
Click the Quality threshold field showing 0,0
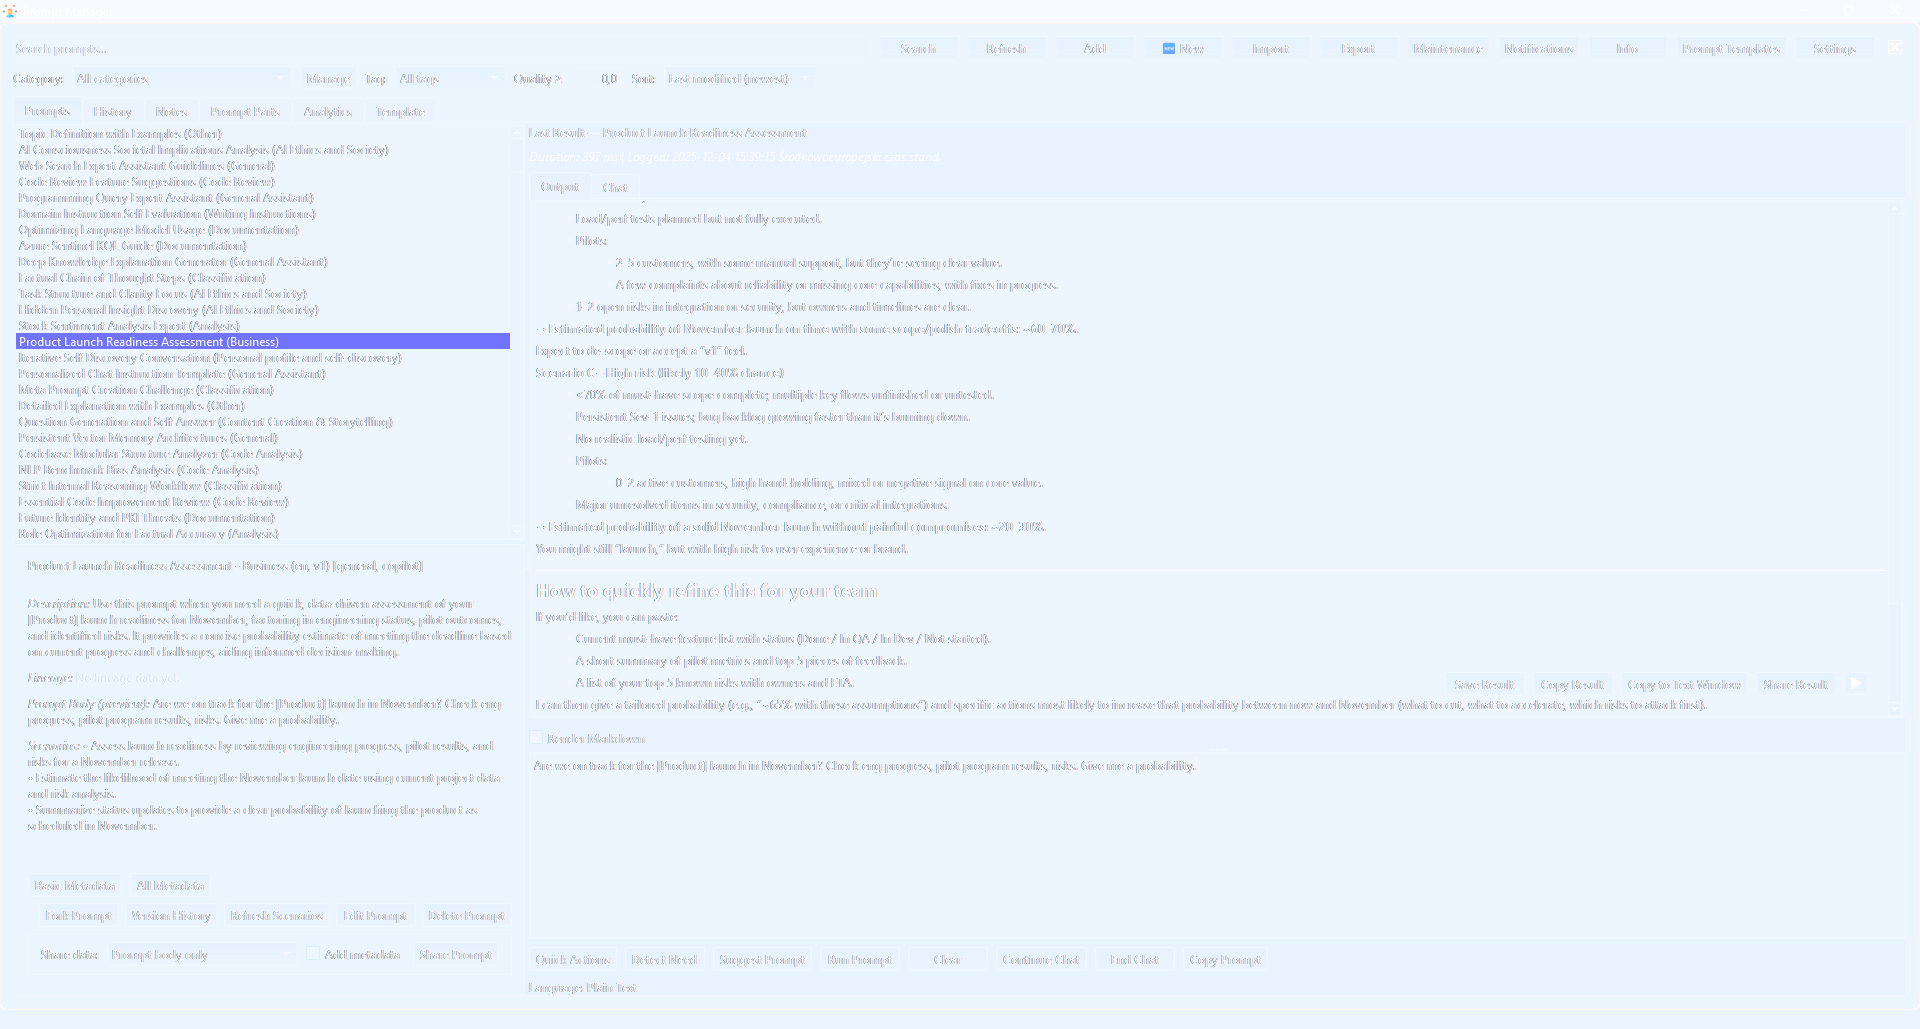click(597, 78)
